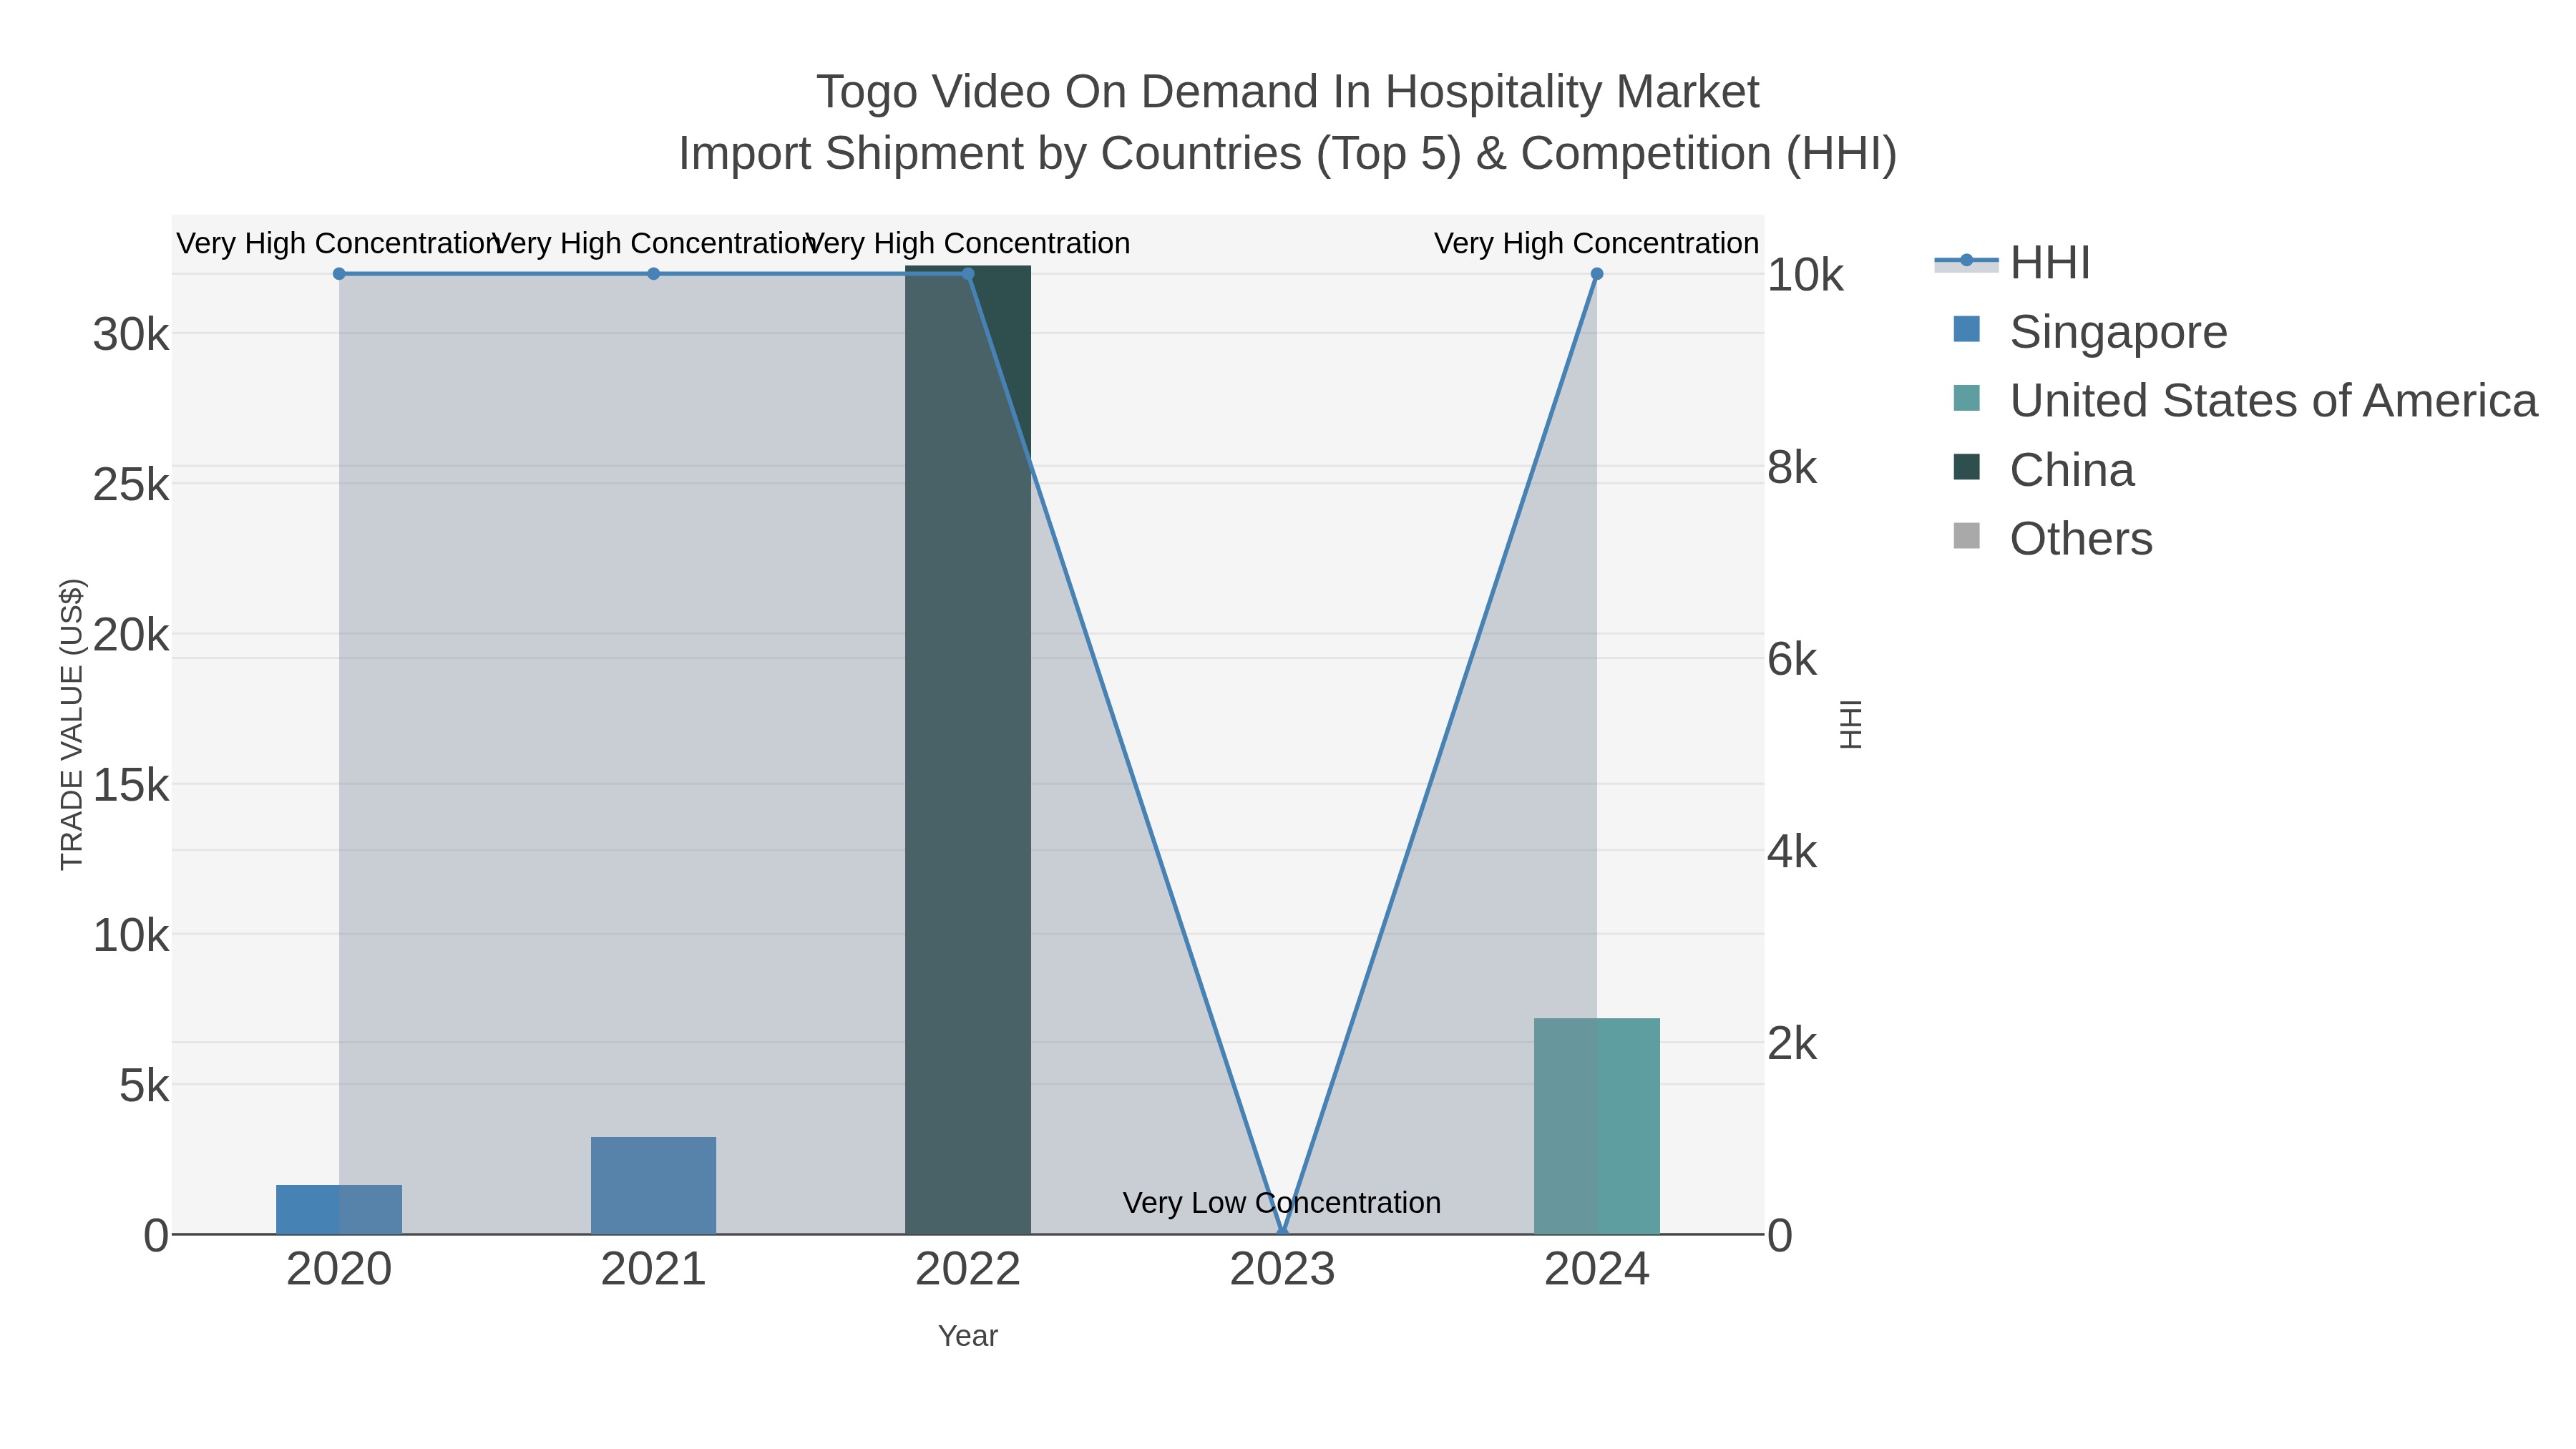
Task: Click the 2022 x-axis tick label
Action: coord(968,1270)
